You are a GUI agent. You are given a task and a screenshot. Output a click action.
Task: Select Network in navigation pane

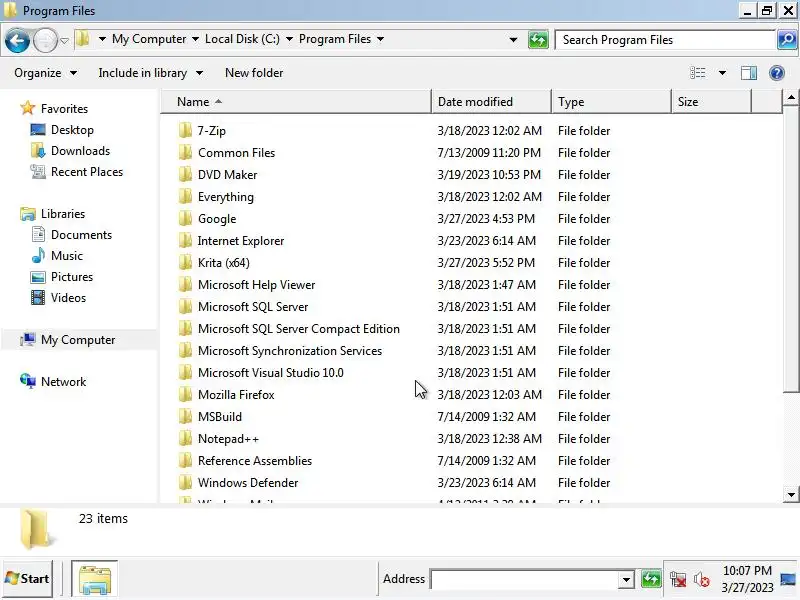[63, 382]
